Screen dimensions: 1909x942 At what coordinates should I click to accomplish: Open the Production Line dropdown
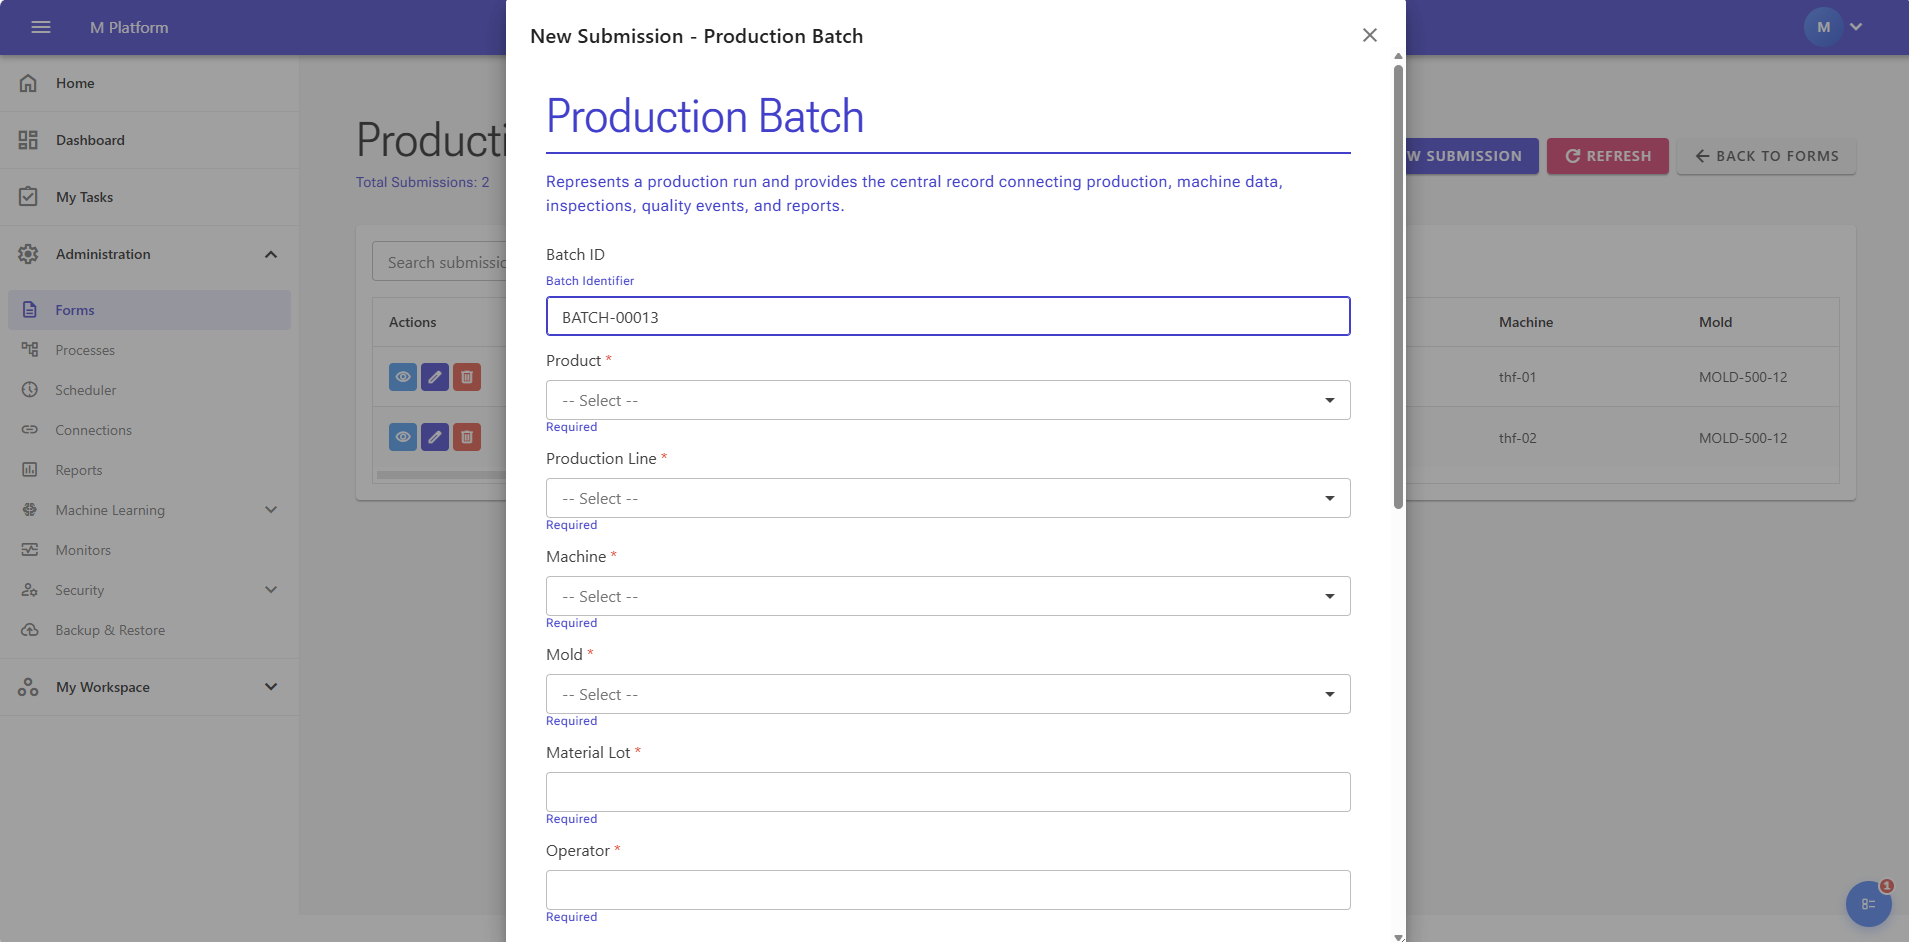(x=948, y=498)
